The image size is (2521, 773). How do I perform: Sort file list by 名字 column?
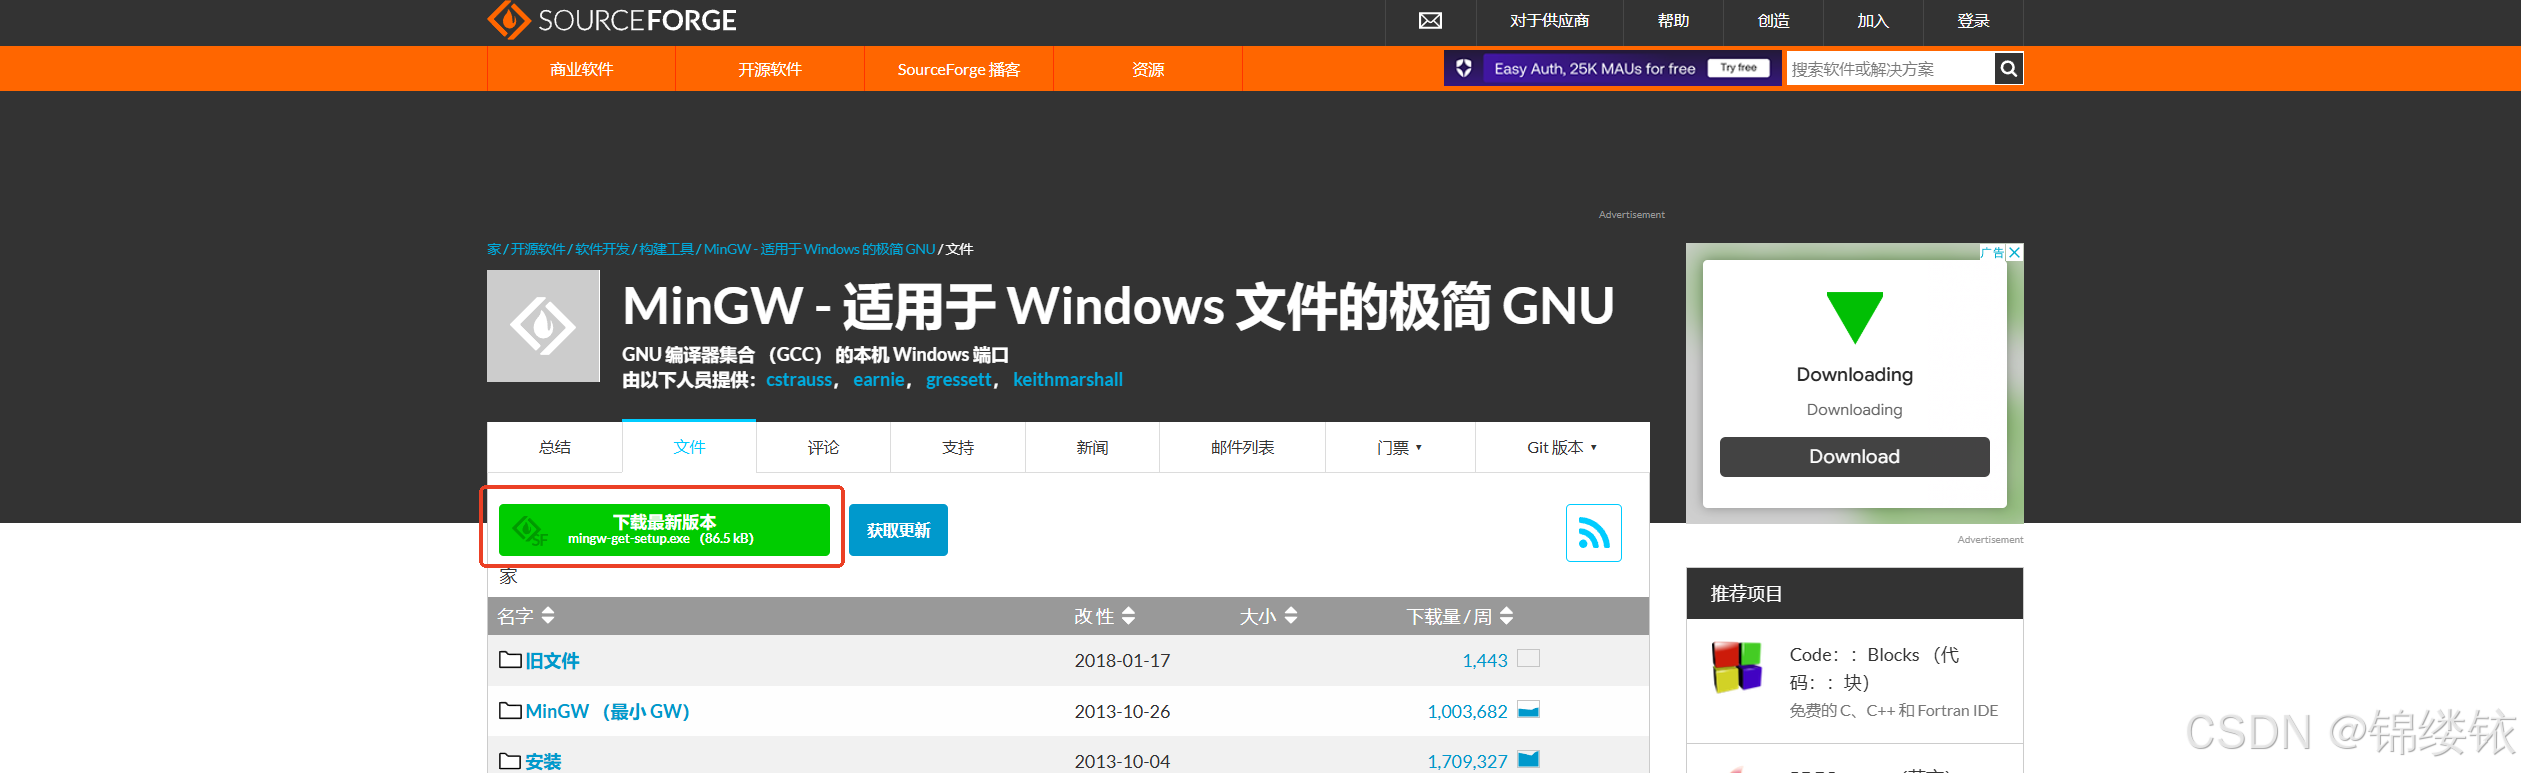click(526, 616)
